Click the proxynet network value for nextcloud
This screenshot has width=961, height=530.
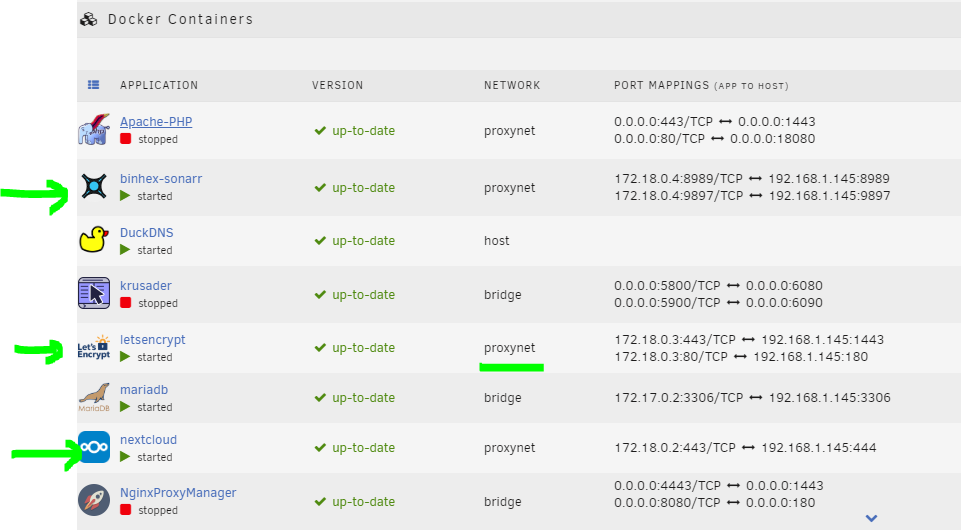click(509, 448)
